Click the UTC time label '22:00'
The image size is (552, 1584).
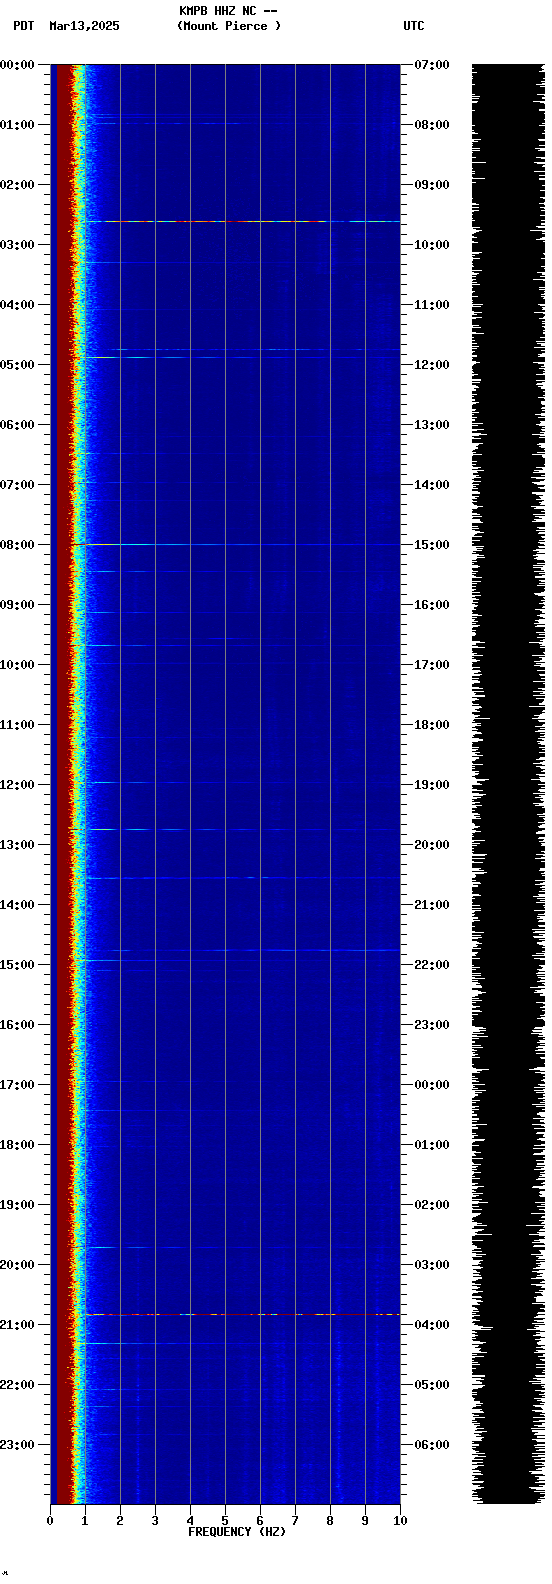point(432,965)
